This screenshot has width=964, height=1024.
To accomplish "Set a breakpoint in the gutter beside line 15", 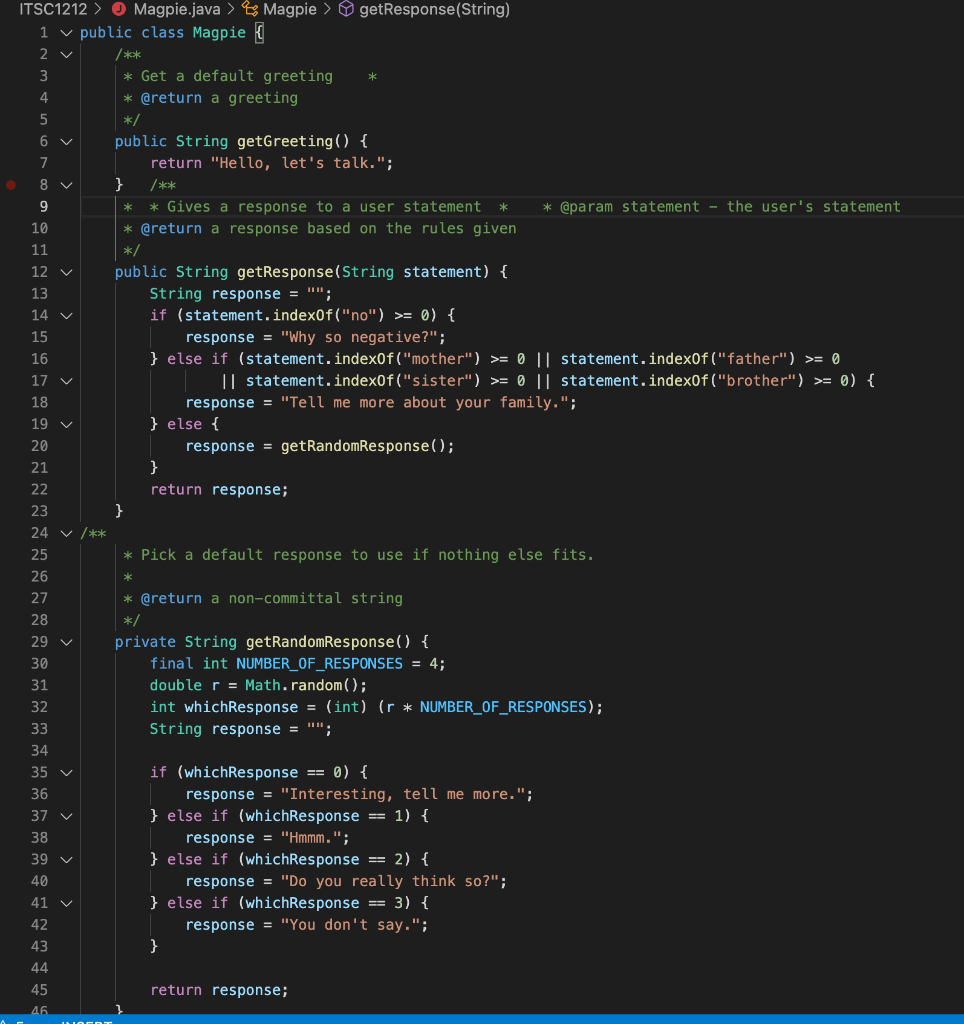I will pyautogui.click(x=10, y=336).
